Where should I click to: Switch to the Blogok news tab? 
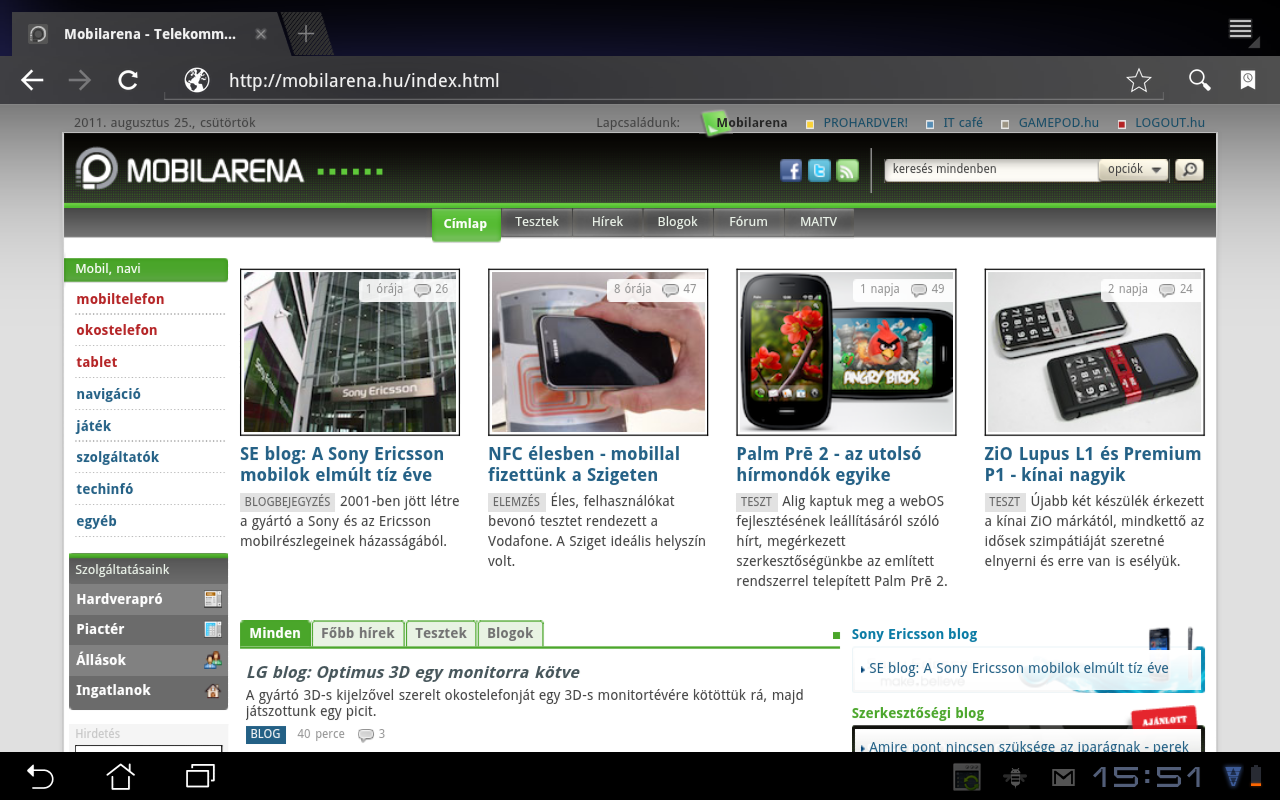[x=510, y=633]
